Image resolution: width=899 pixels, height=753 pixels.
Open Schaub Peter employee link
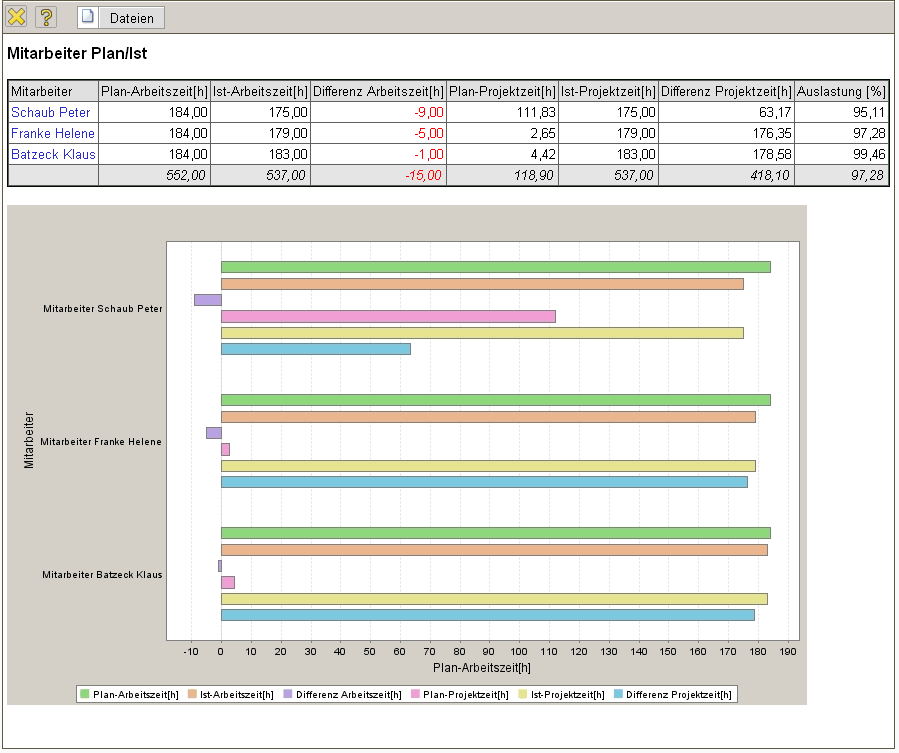[x=50, y=112]
